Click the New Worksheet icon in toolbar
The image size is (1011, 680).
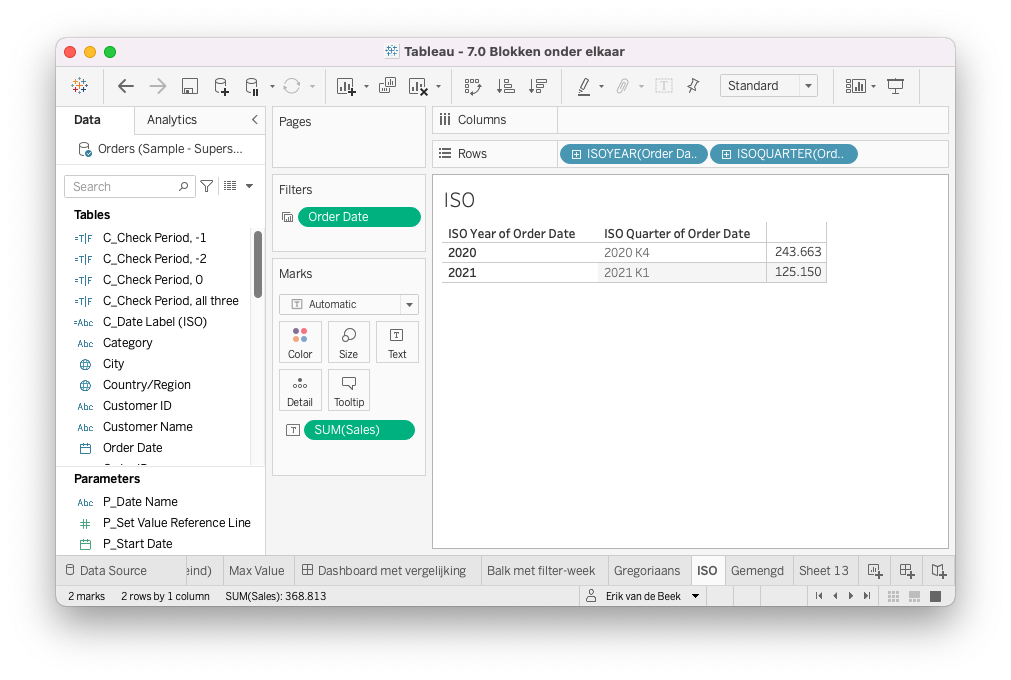coord(346,86)
